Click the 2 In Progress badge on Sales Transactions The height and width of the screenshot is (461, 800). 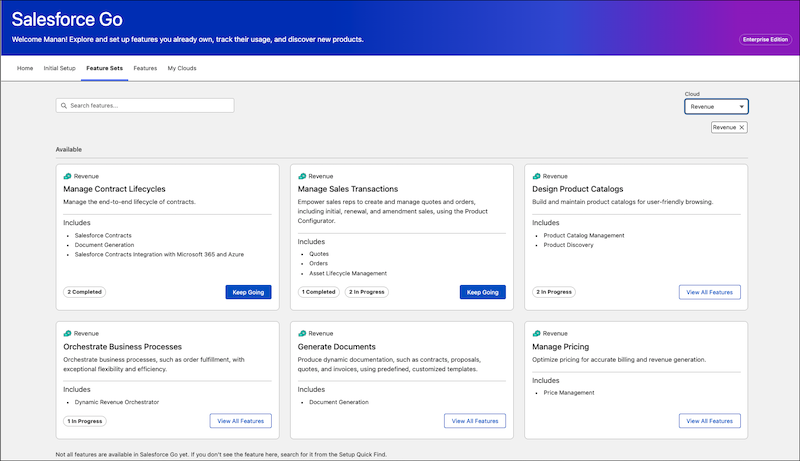[x=367, y=292]
